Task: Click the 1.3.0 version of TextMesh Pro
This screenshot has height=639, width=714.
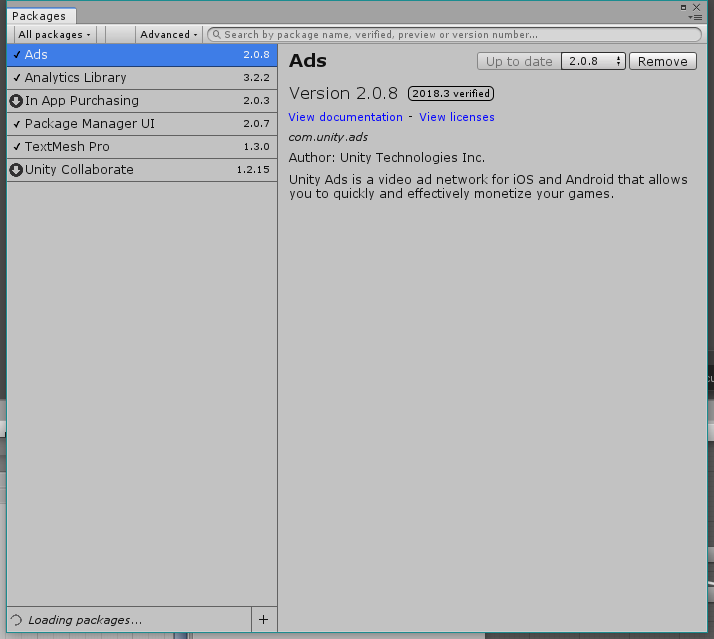Action: [x=256, y=147]
